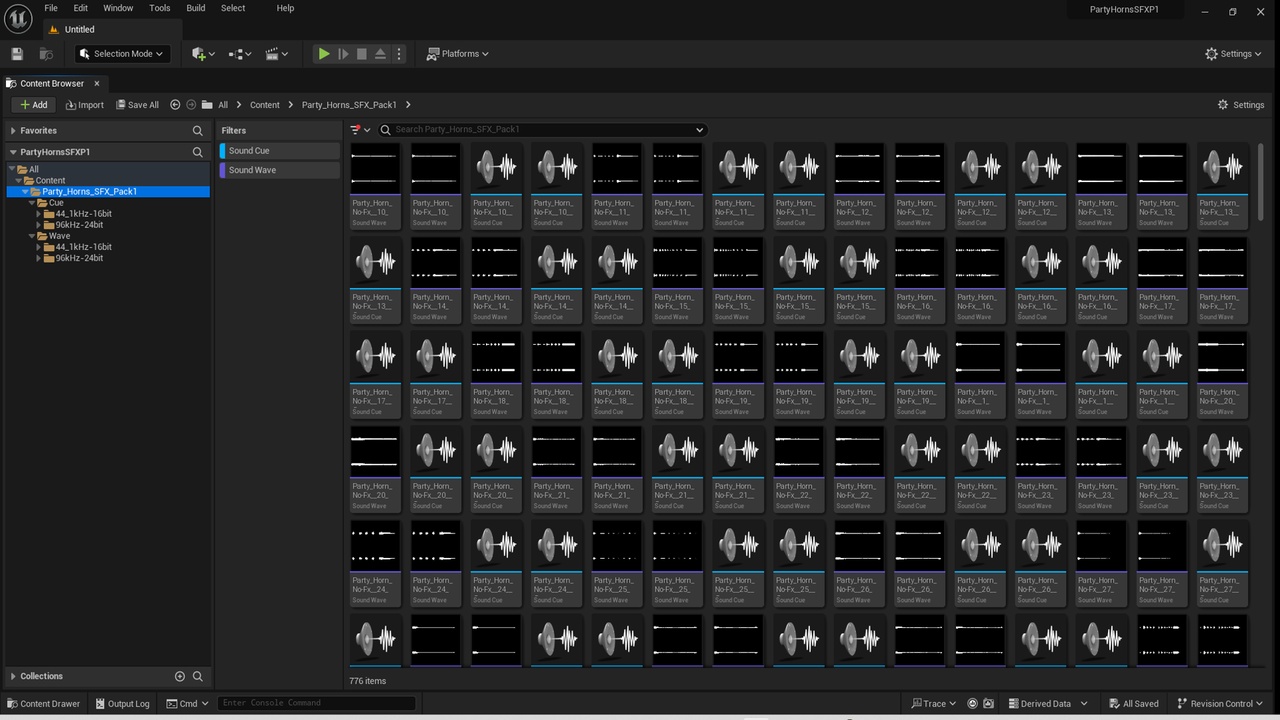
Task: Toggle the Sound Wave filter
Action: point(279,170)
